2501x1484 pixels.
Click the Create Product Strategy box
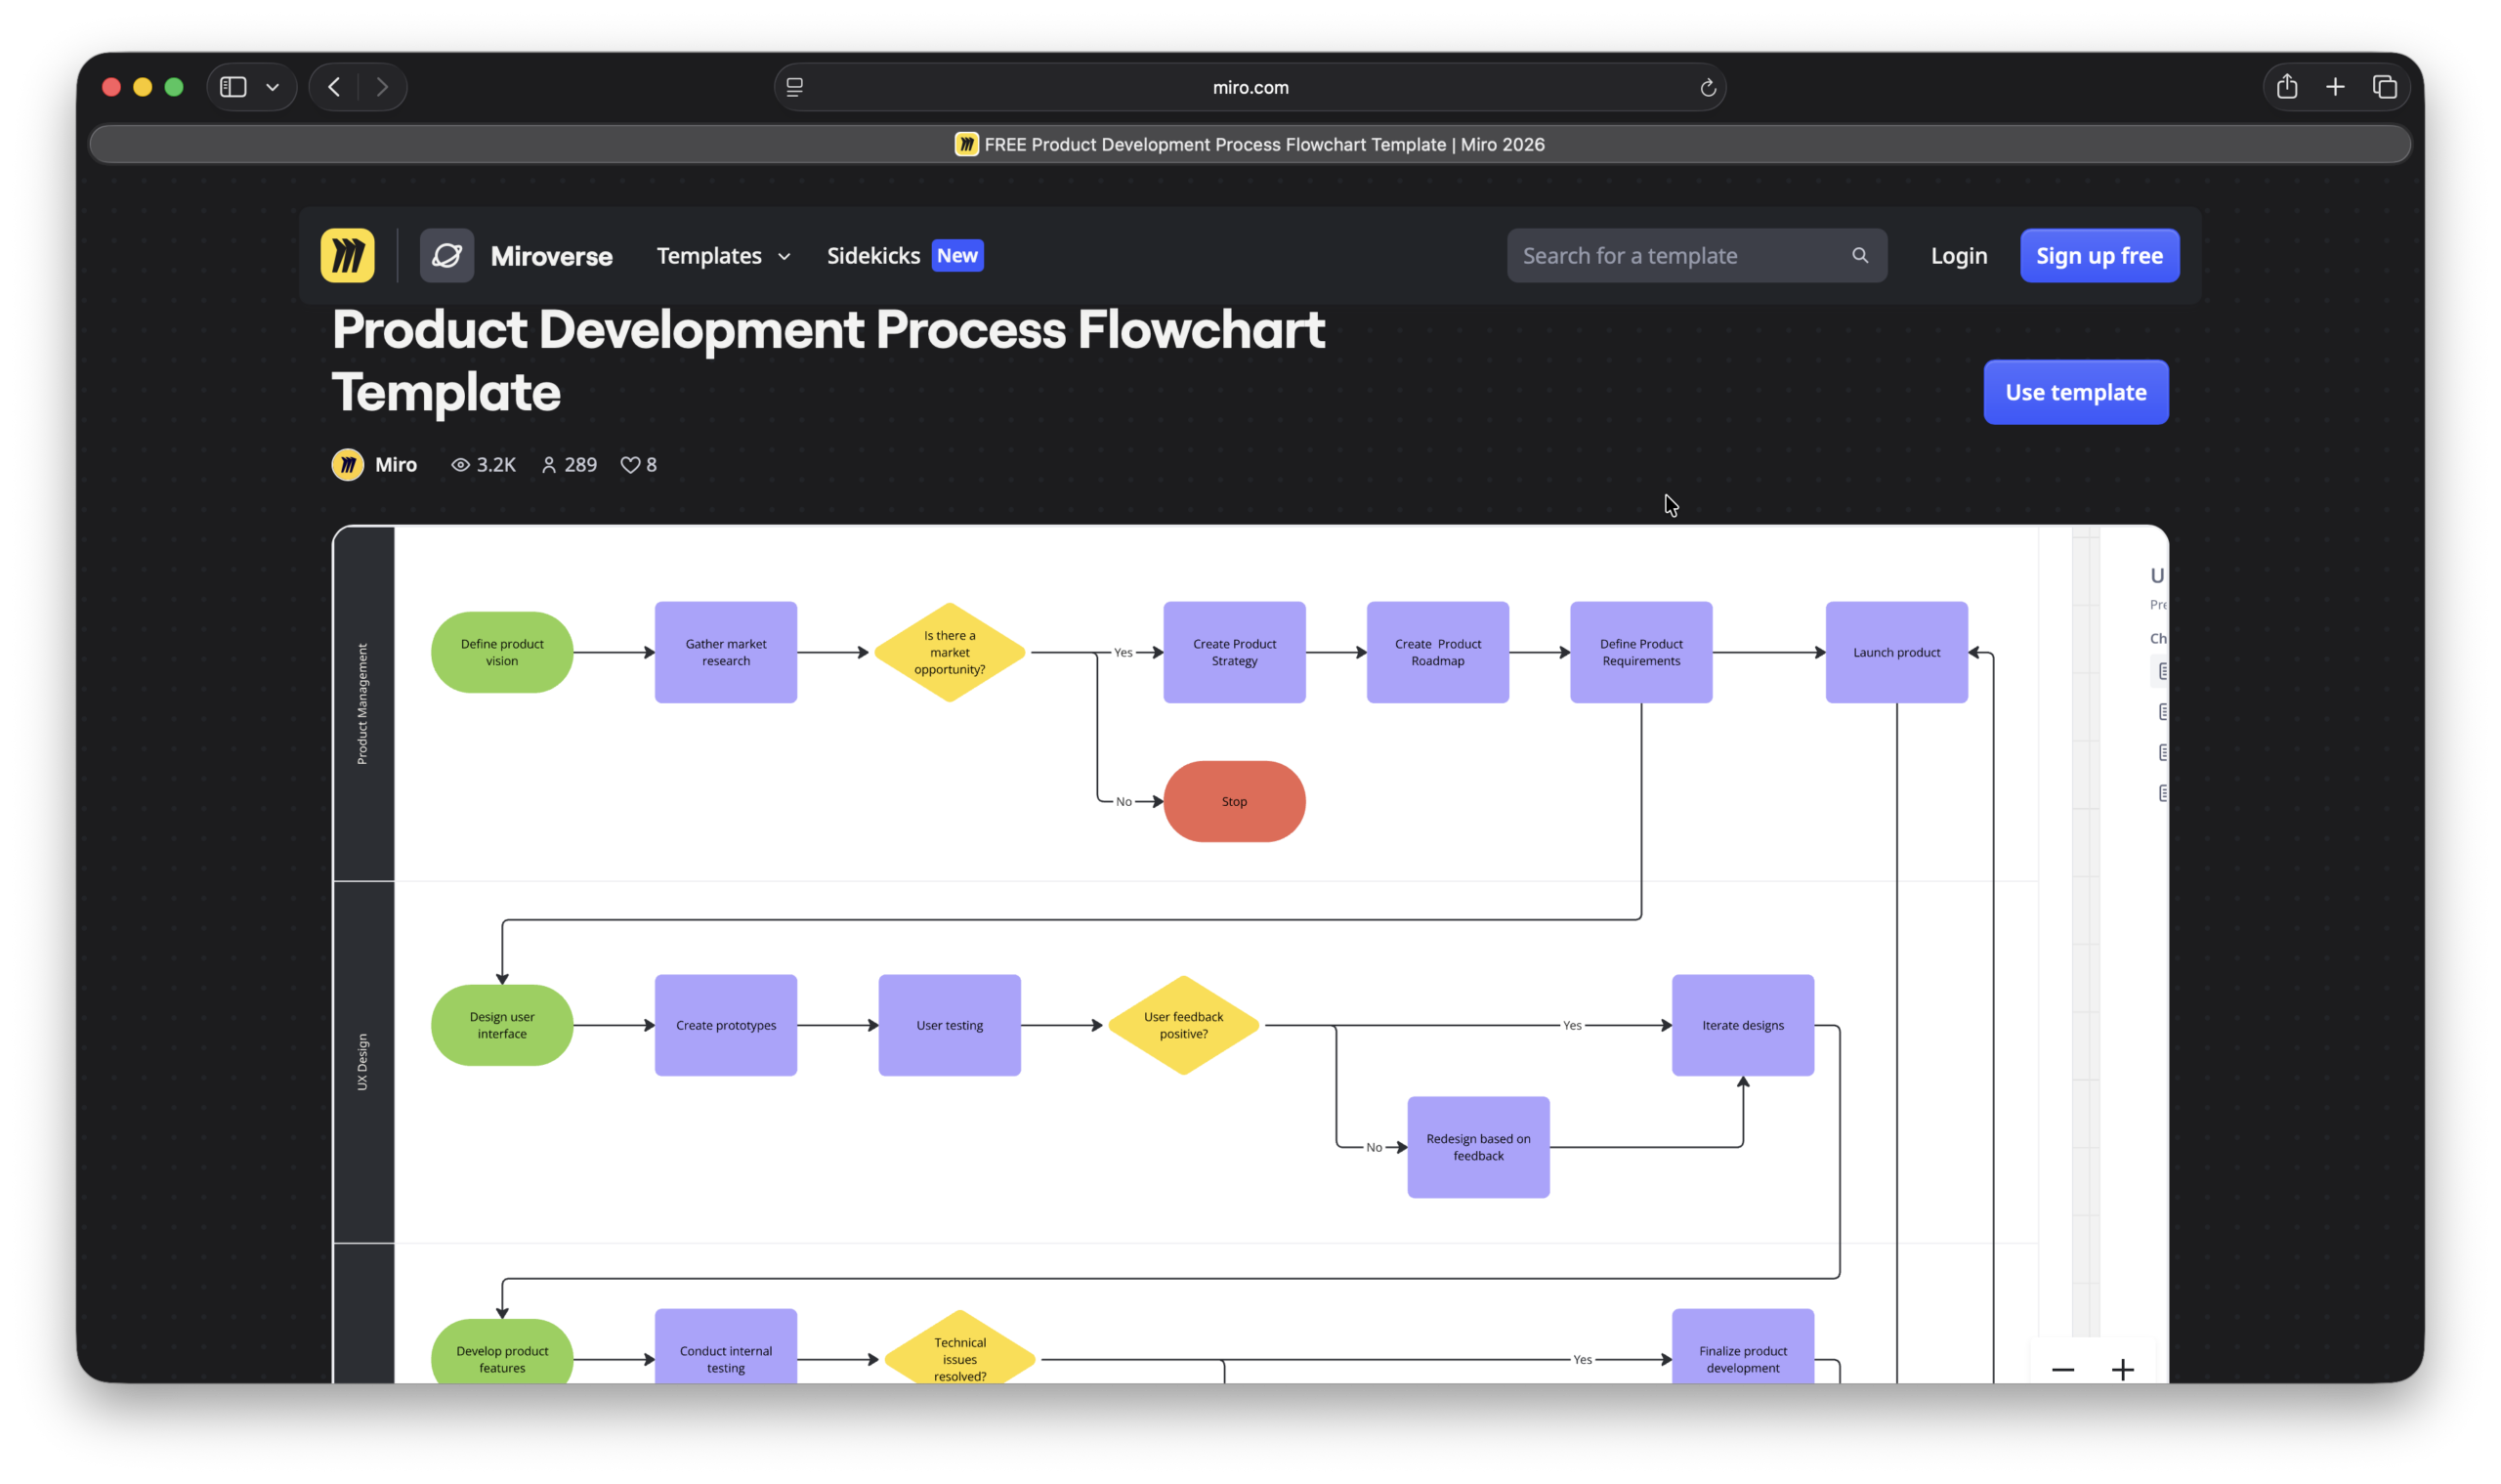click(1234, 652)
